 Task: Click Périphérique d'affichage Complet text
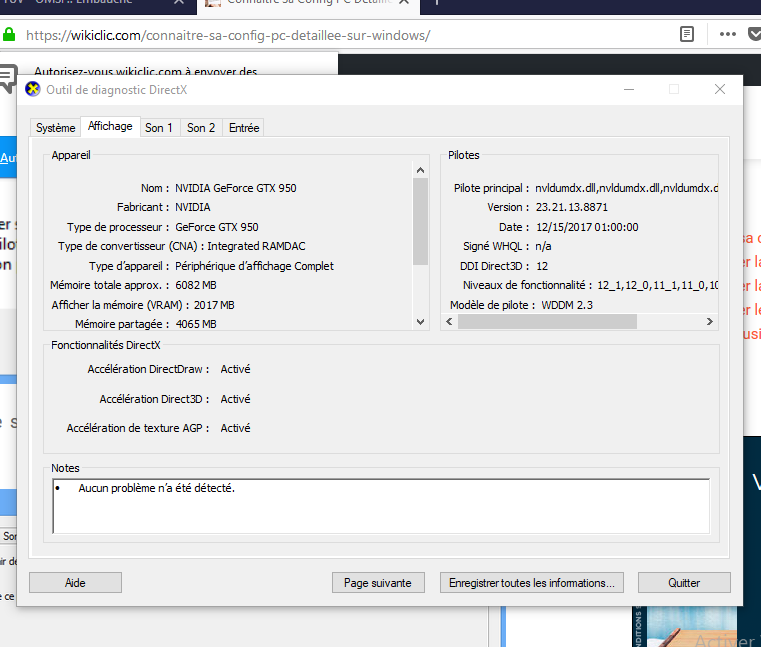tap(254, 266)
